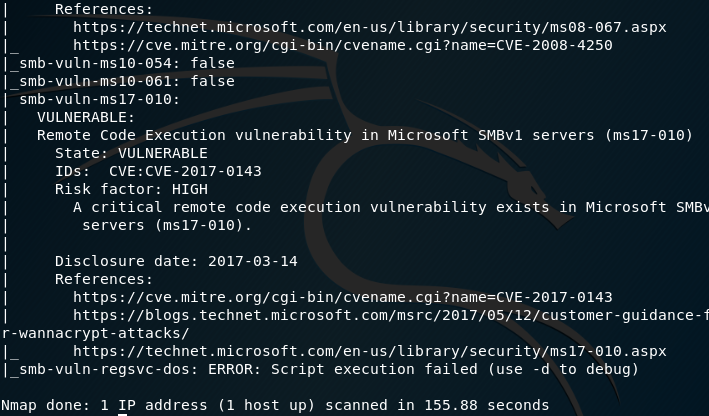Click the smb-vuln-ms10-061 false result line
Screen dimensions: 709x416
tap(127, 81)
